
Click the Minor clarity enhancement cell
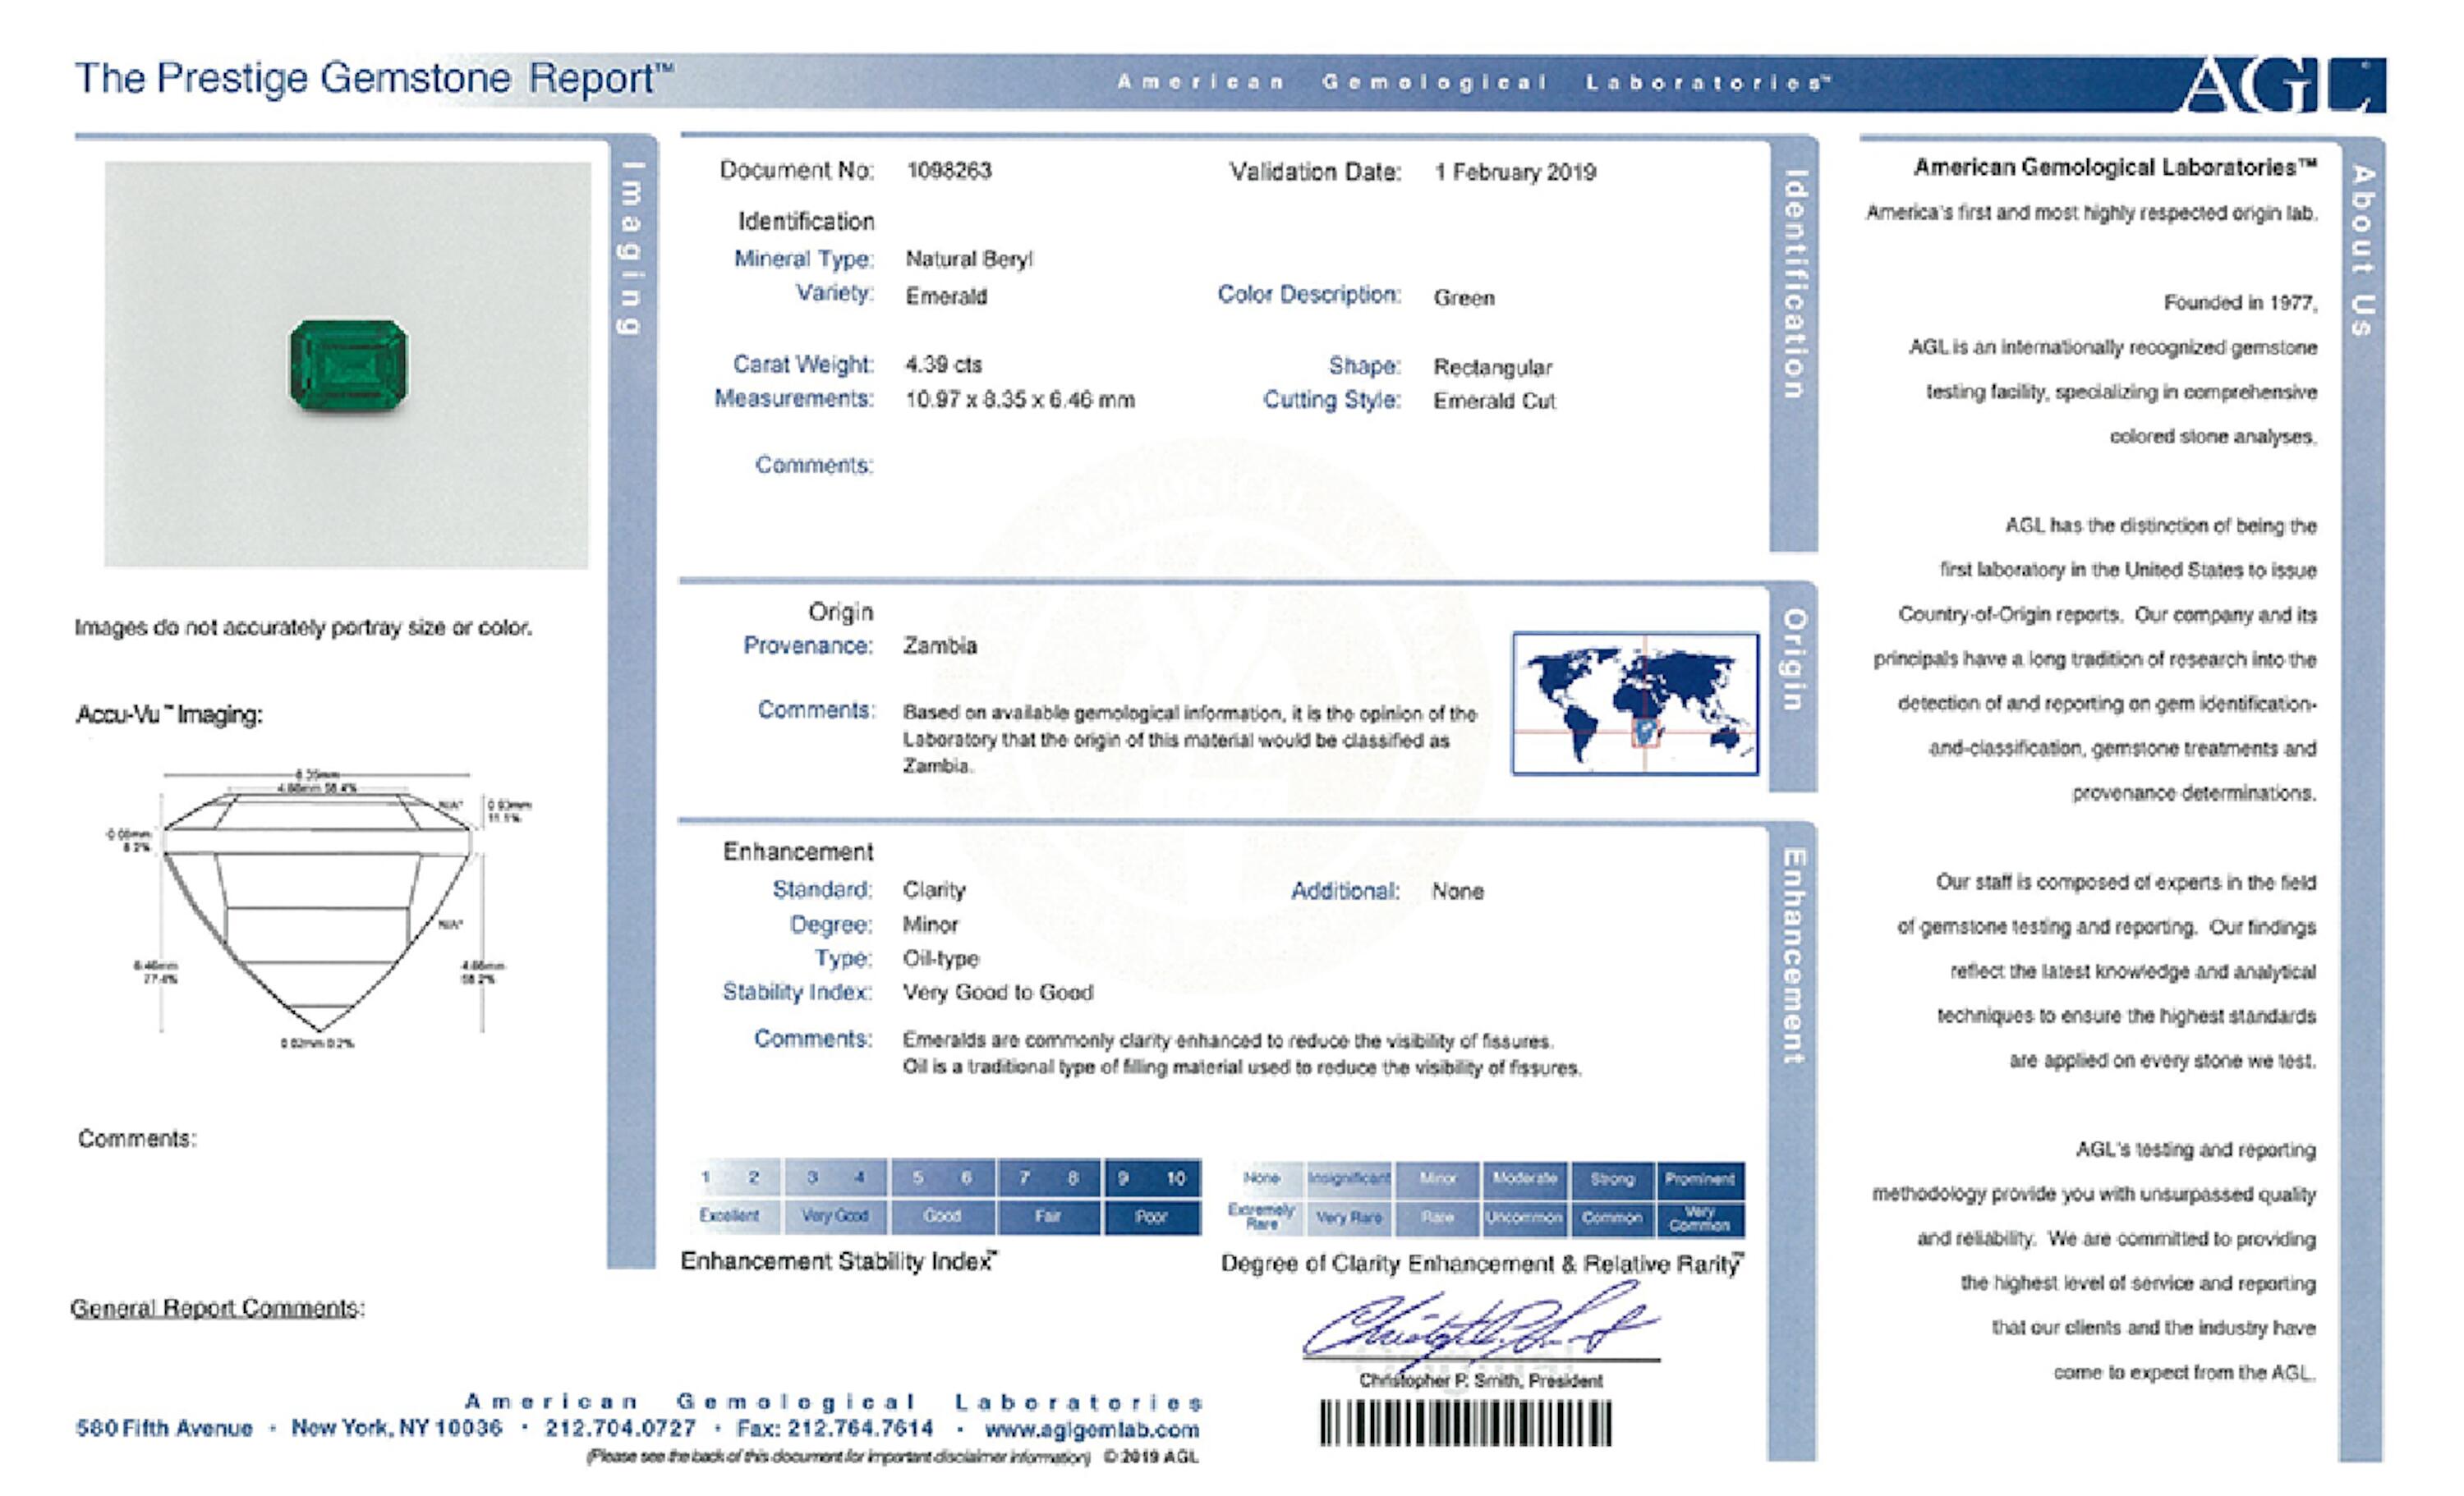(1438, 1178)
